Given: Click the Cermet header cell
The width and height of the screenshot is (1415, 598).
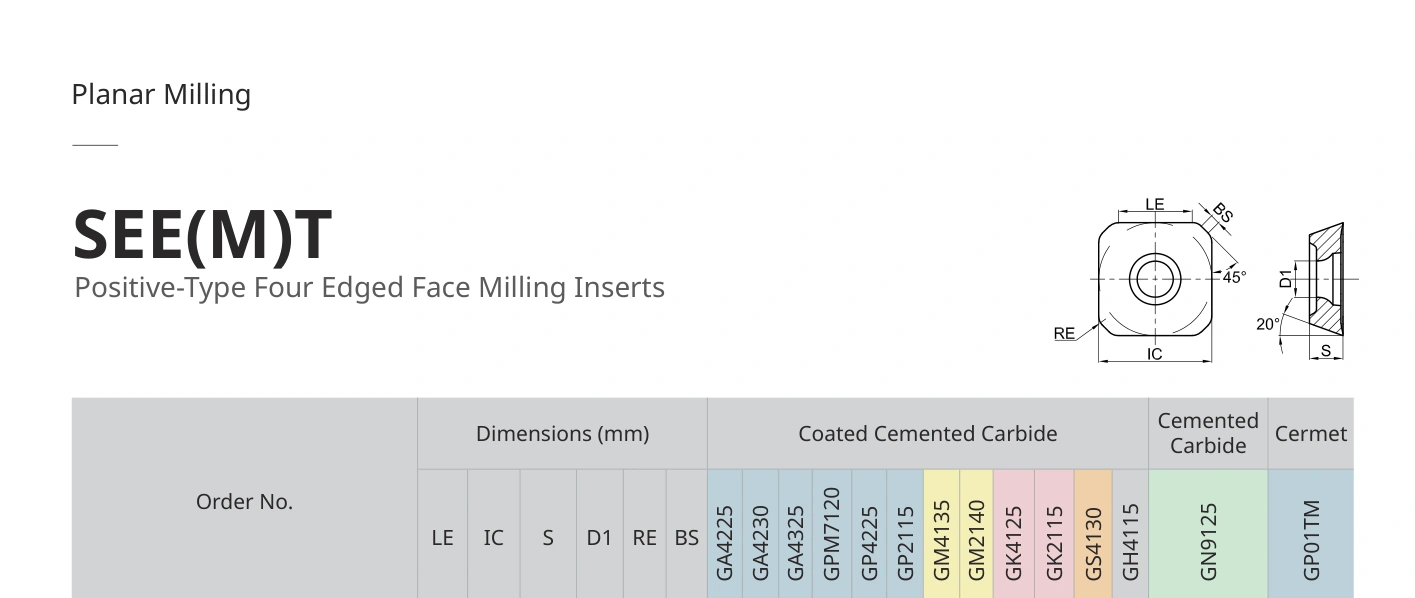Looking at the screenshot, I should pos(1311,434).
